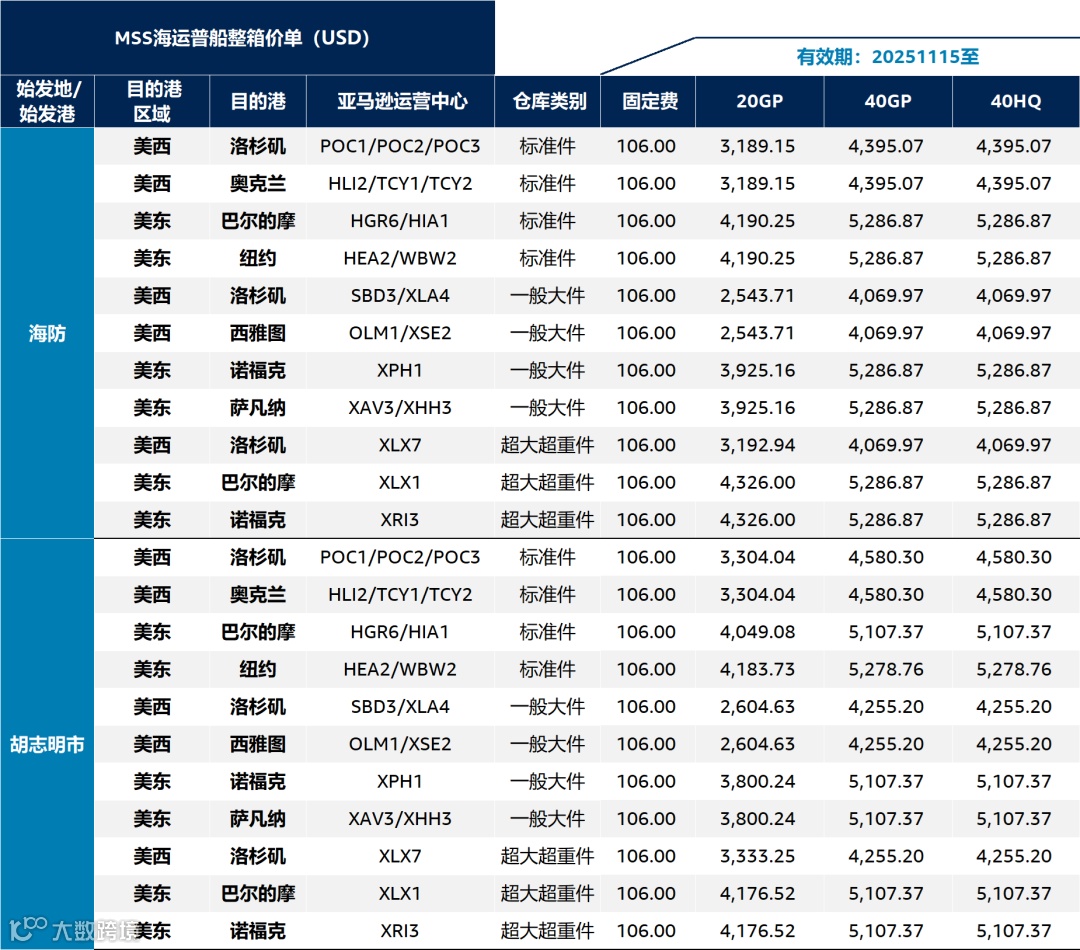The width and height of the screenshot is (1080, 950).
Task: Click the "有效期: 20251115至" validity text
Action: [x=887, y=56]
